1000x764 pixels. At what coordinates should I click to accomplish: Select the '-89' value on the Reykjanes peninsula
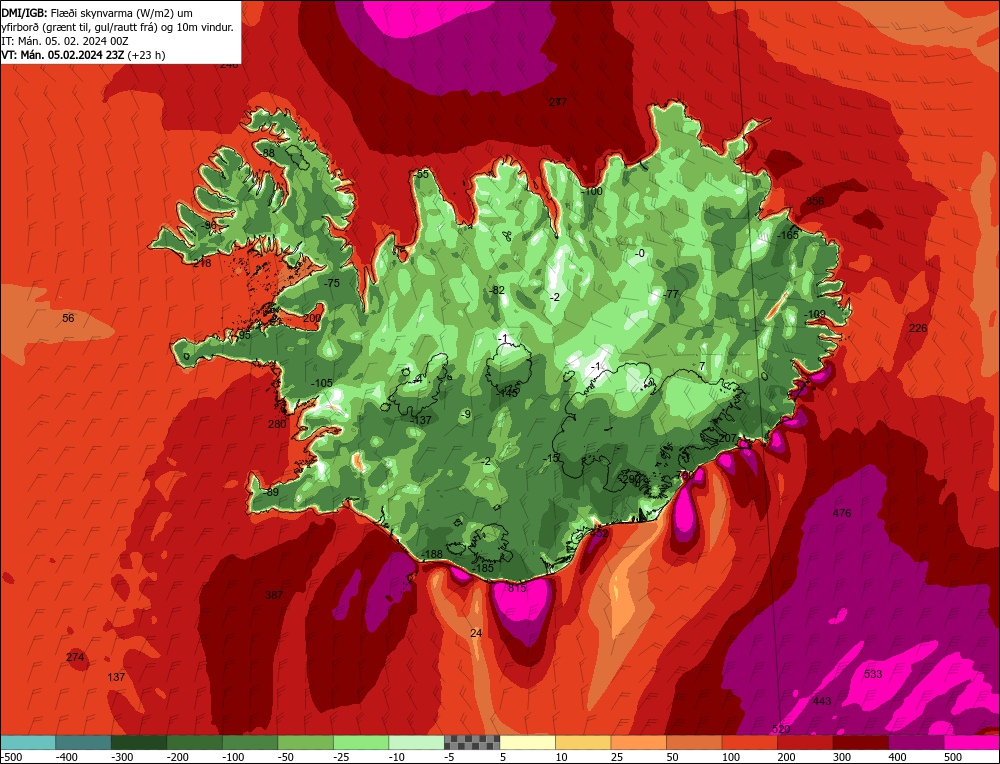point(271,492)
